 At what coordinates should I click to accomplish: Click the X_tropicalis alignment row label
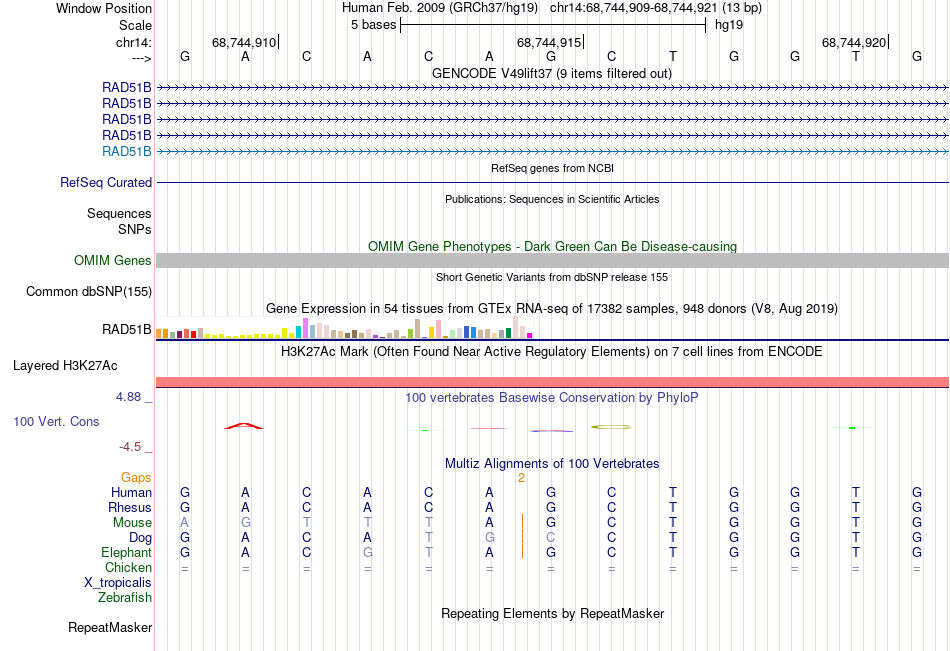118,583
